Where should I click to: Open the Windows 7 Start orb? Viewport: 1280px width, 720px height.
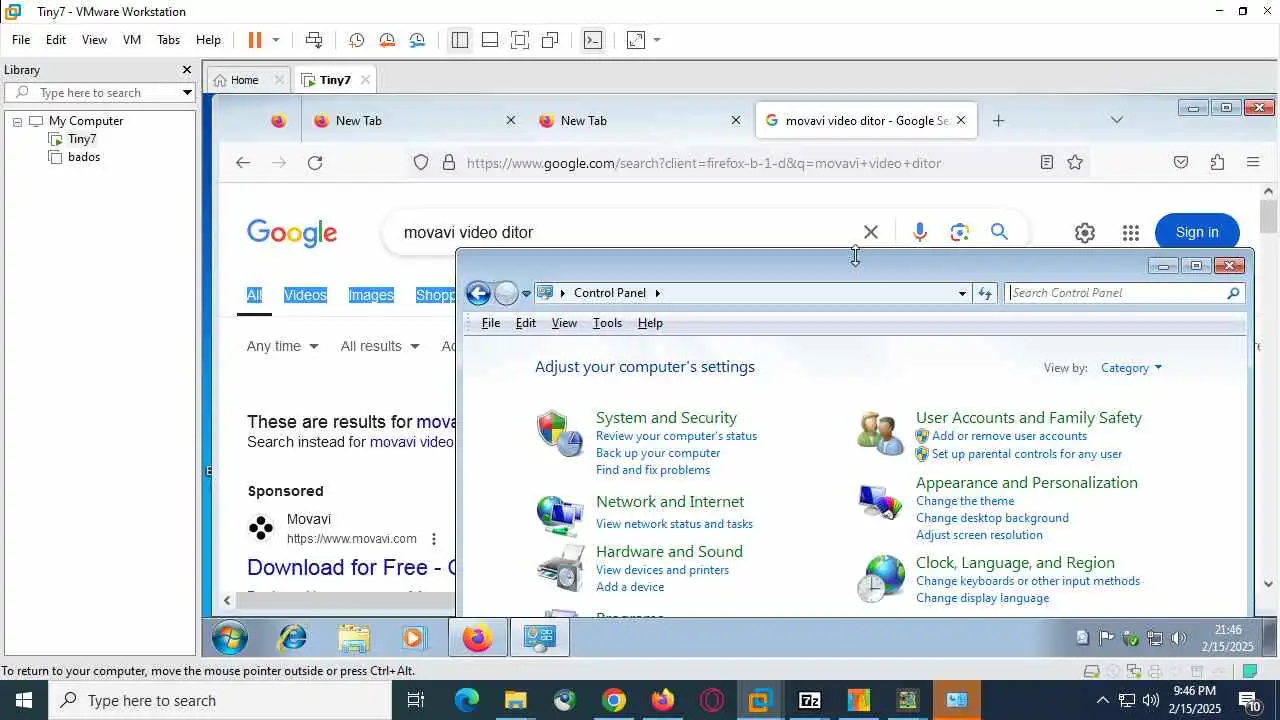point(230,638)
